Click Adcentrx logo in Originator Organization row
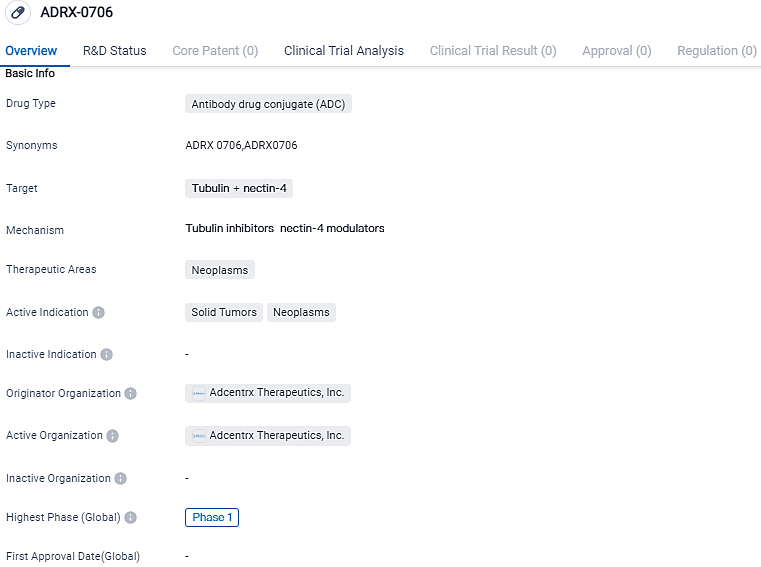This screenshot has width=761, height=567. [x=199, y=393]
